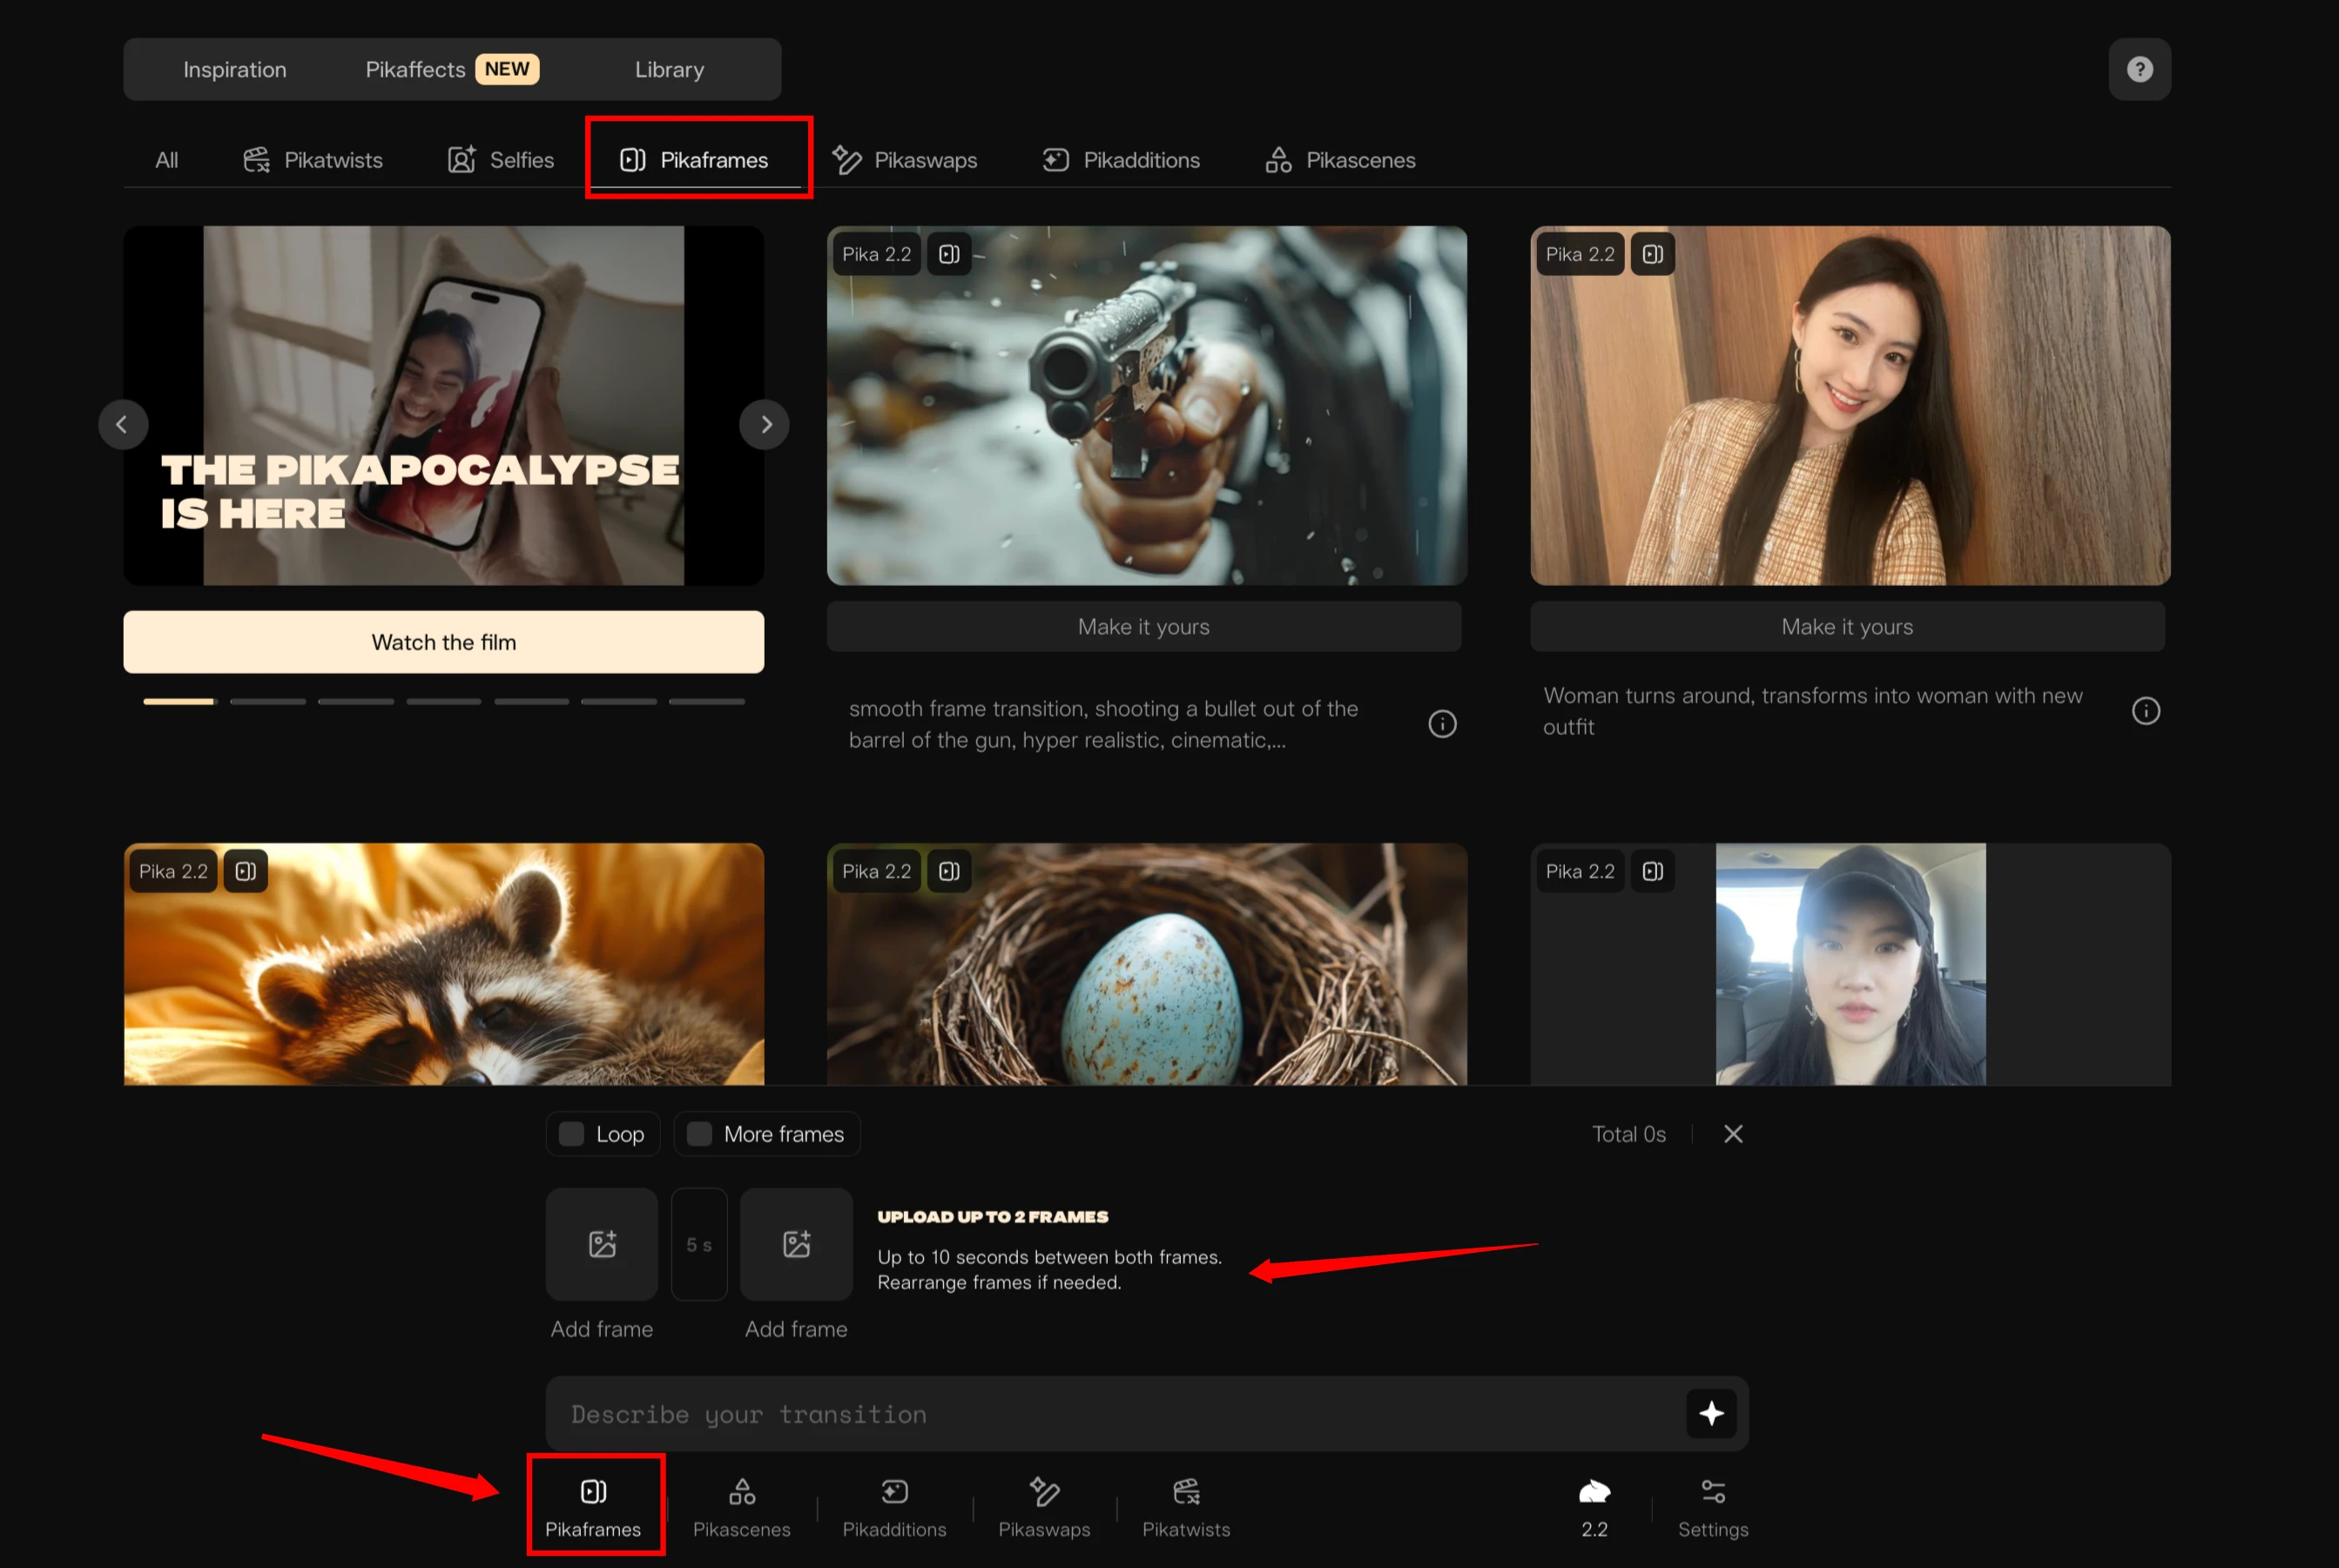Click the Pika 2.2 label on gun thumbnail
The image size is (2339, 1568).
pyautogui.click(x=877, y=254)
